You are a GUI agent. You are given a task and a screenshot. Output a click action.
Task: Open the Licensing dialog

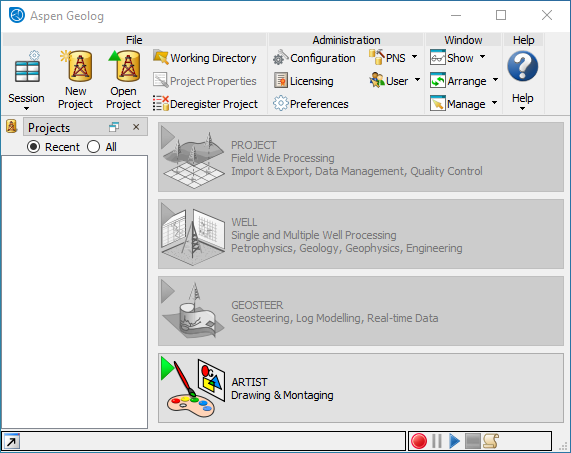[304, 81]
